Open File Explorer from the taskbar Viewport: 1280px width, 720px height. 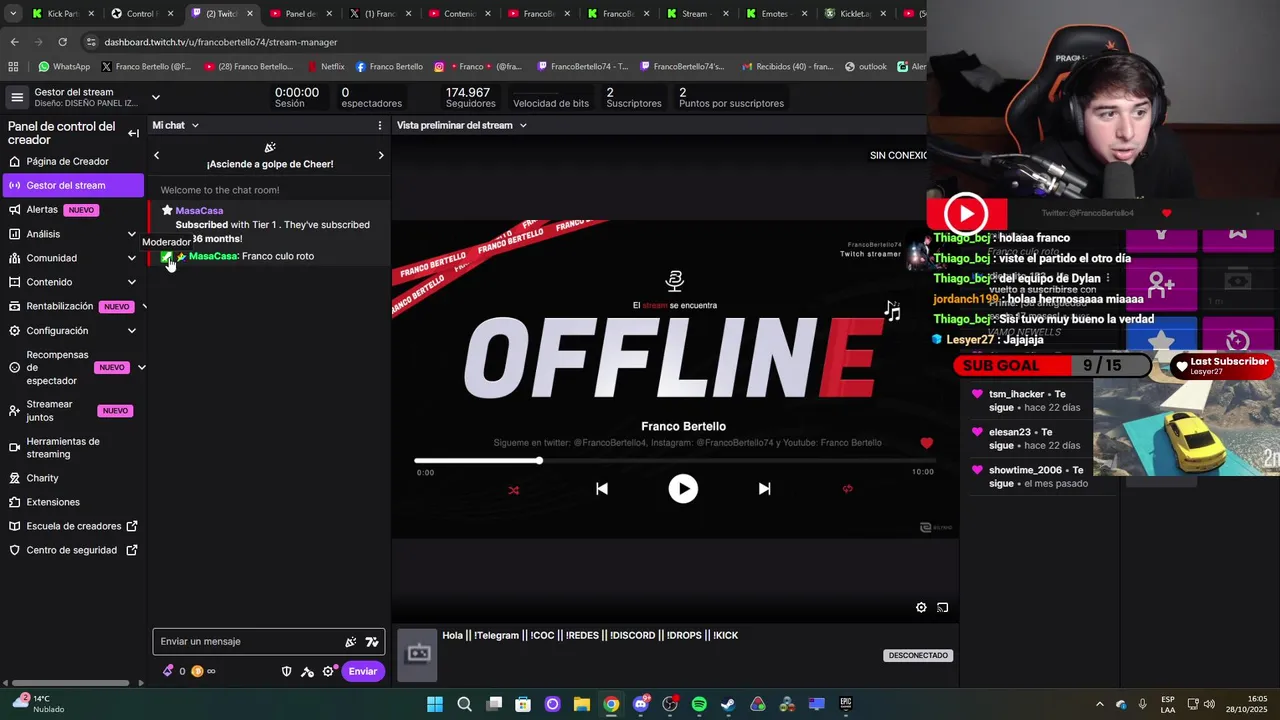tap(582, 704)
